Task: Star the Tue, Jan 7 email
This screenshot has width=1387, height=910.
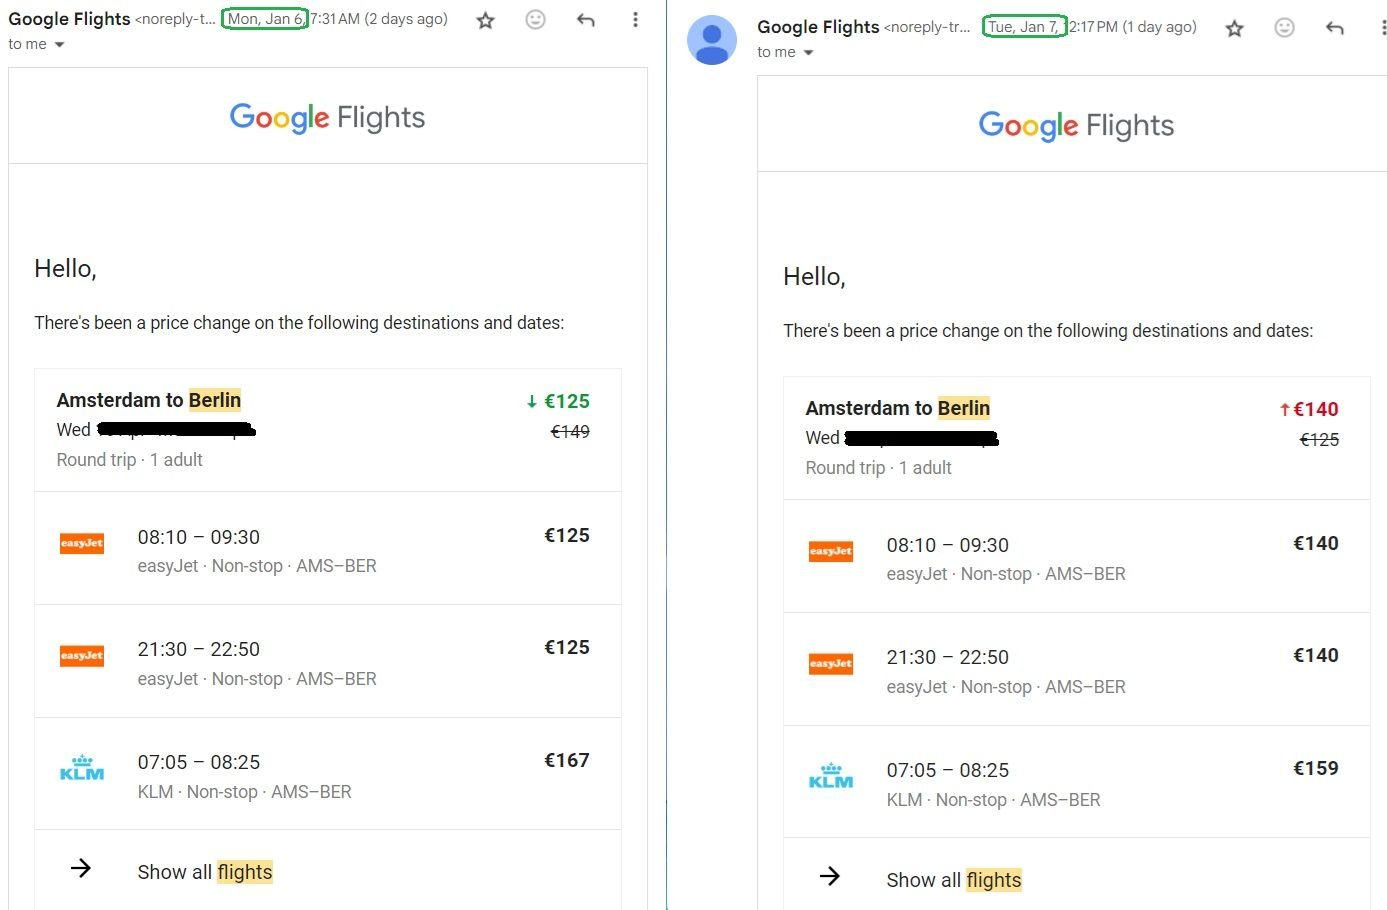Action: tap(1234, 28)
